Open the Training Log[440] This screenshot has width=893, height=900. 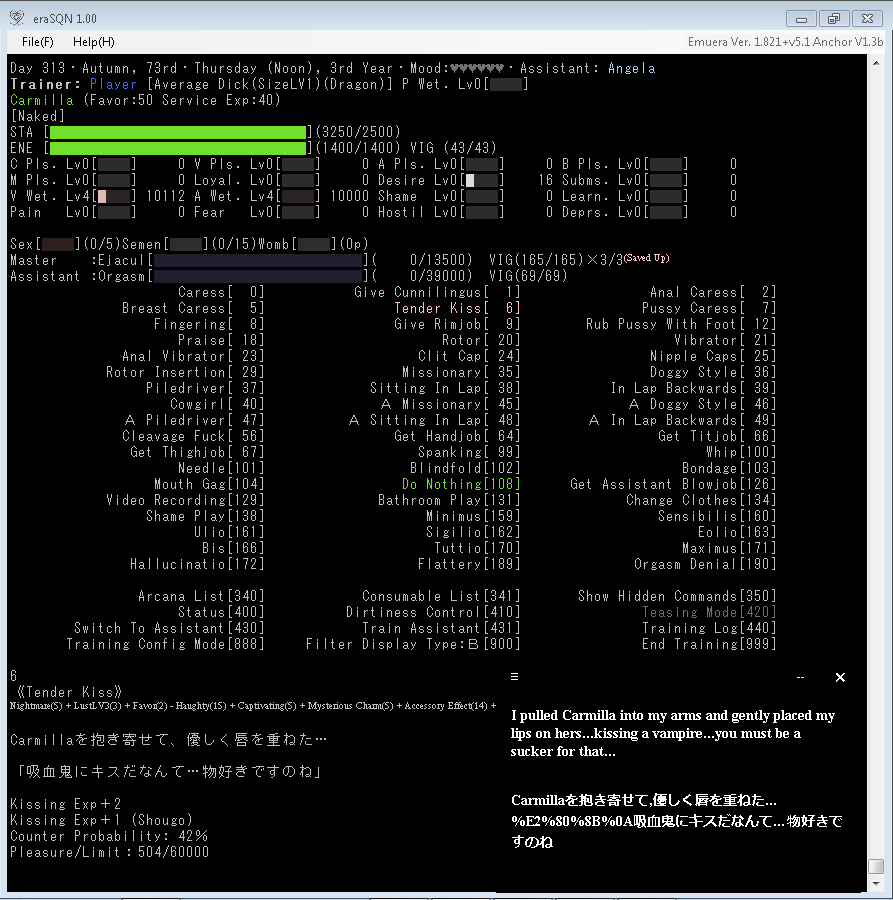(708, 628)
